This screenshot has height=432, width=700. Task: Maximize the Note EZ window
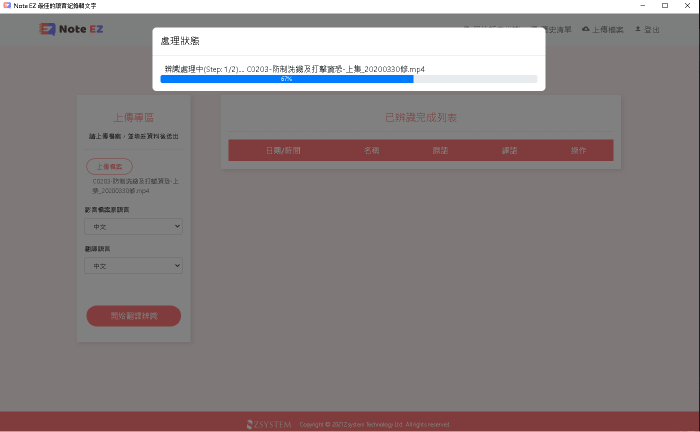665,6
